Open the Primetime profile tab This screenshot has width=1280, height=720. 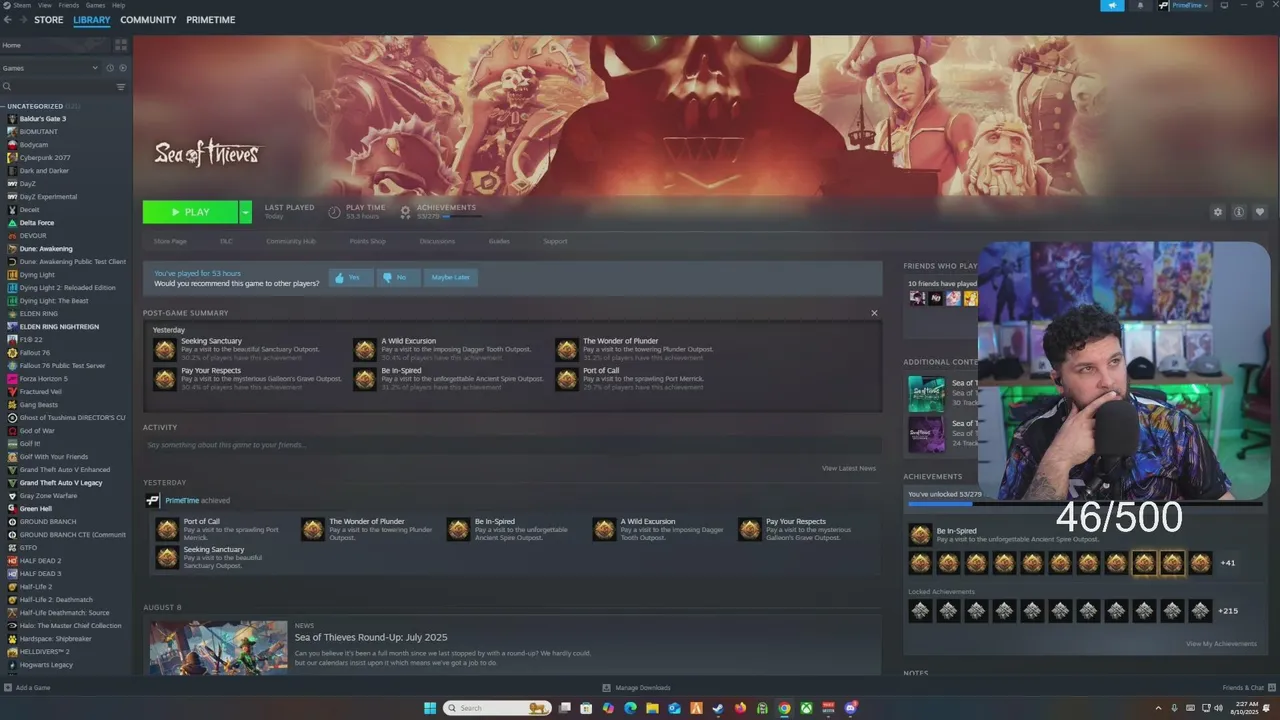tap(211, 20)
